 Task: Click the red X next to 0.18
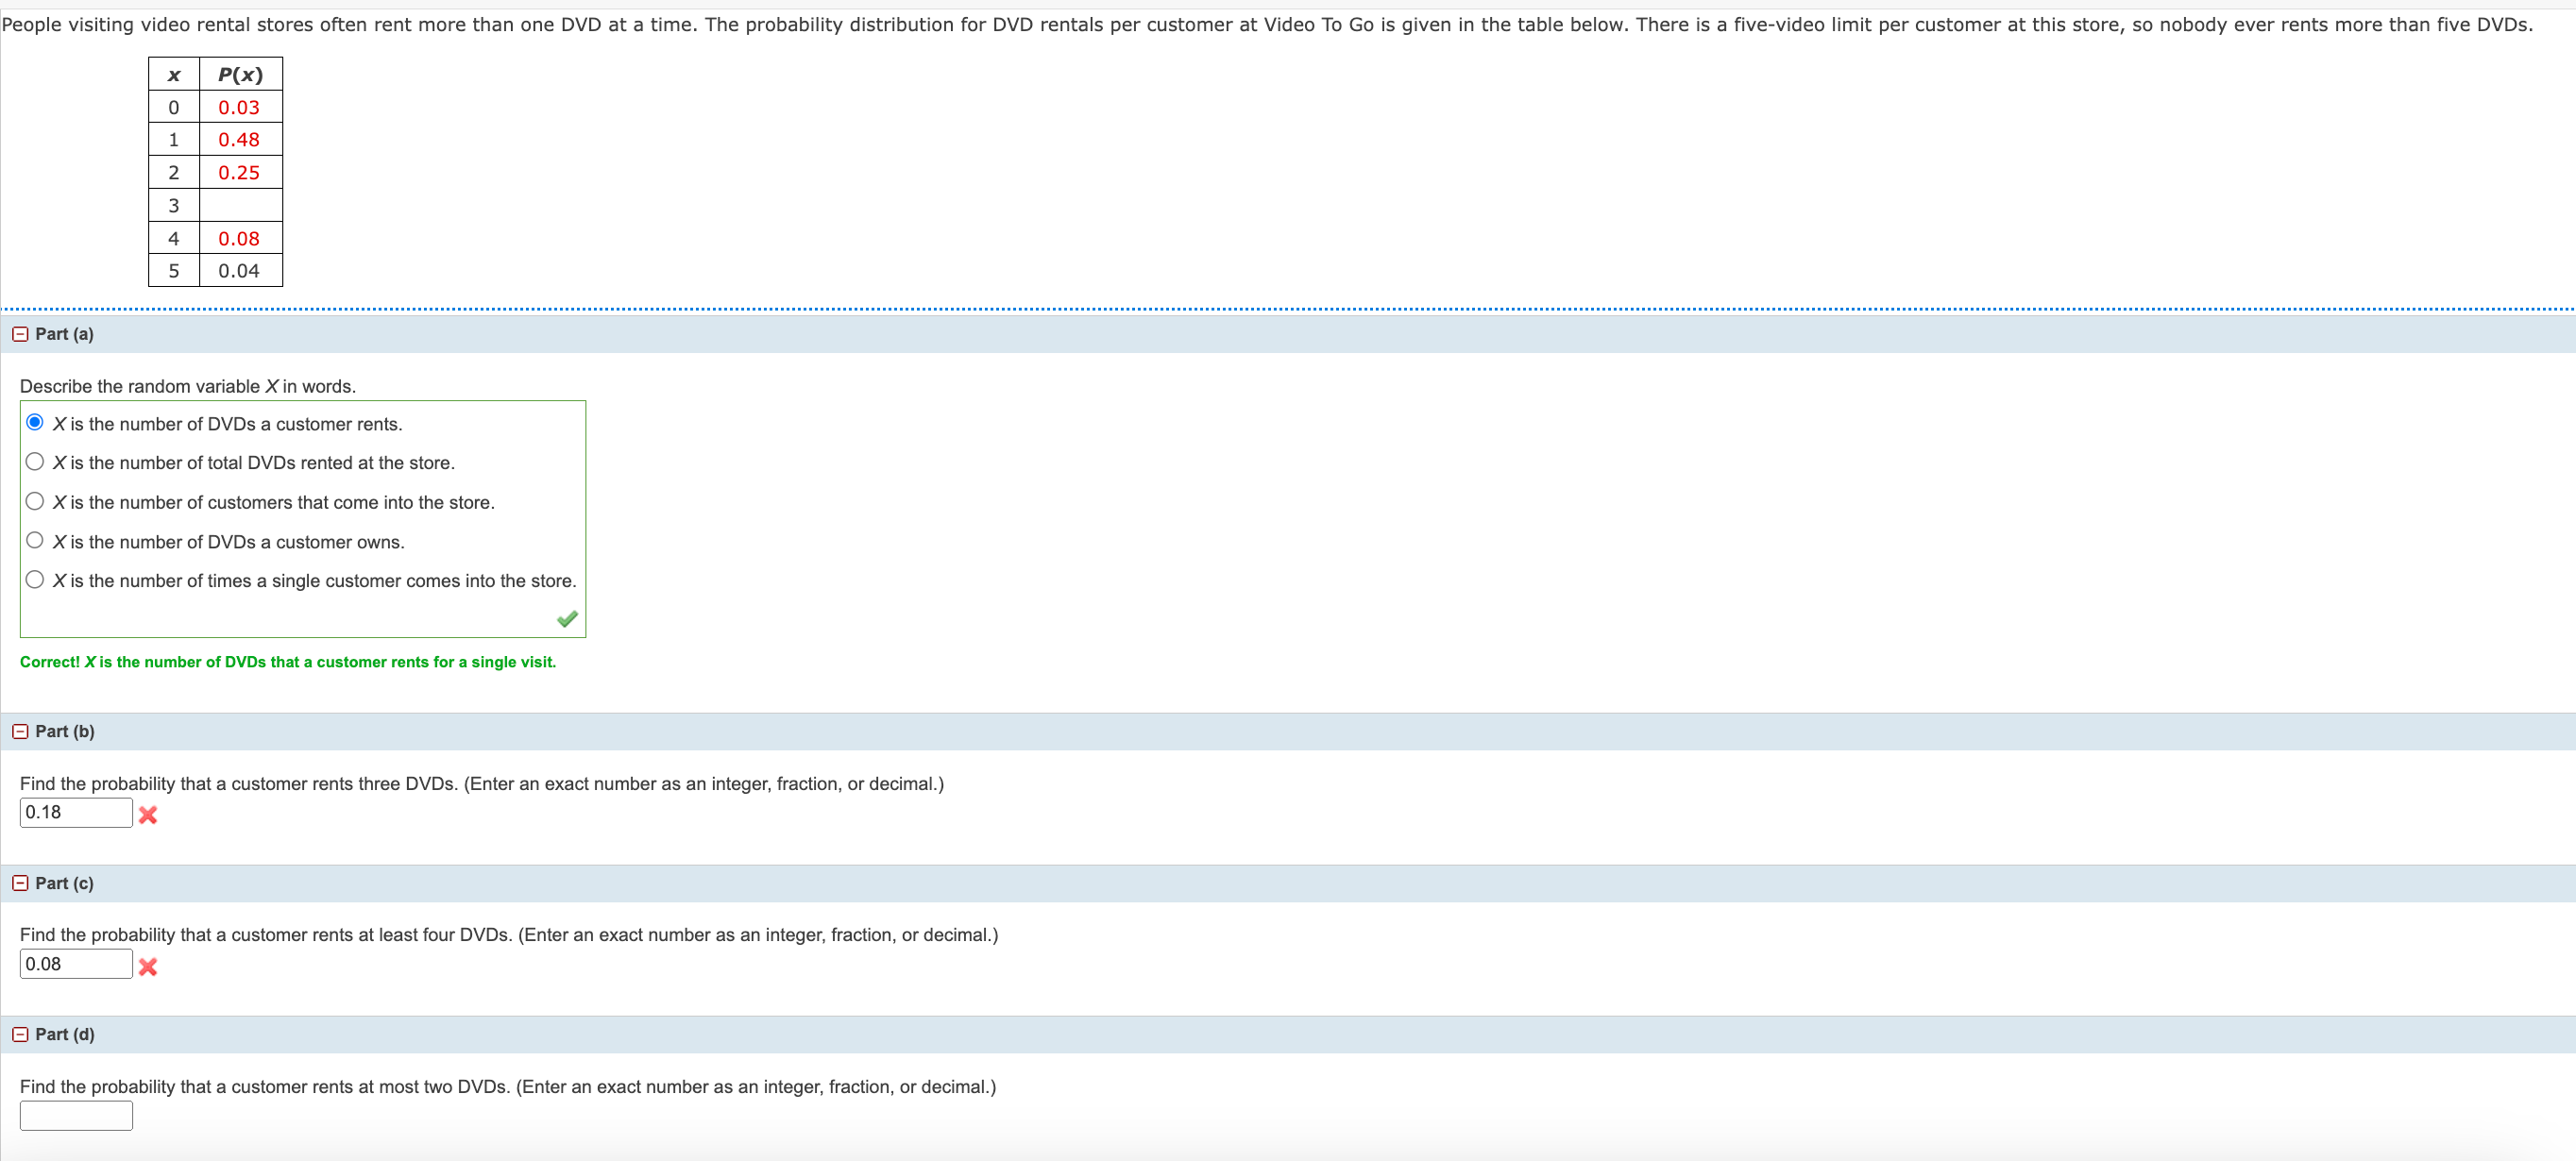149,816
